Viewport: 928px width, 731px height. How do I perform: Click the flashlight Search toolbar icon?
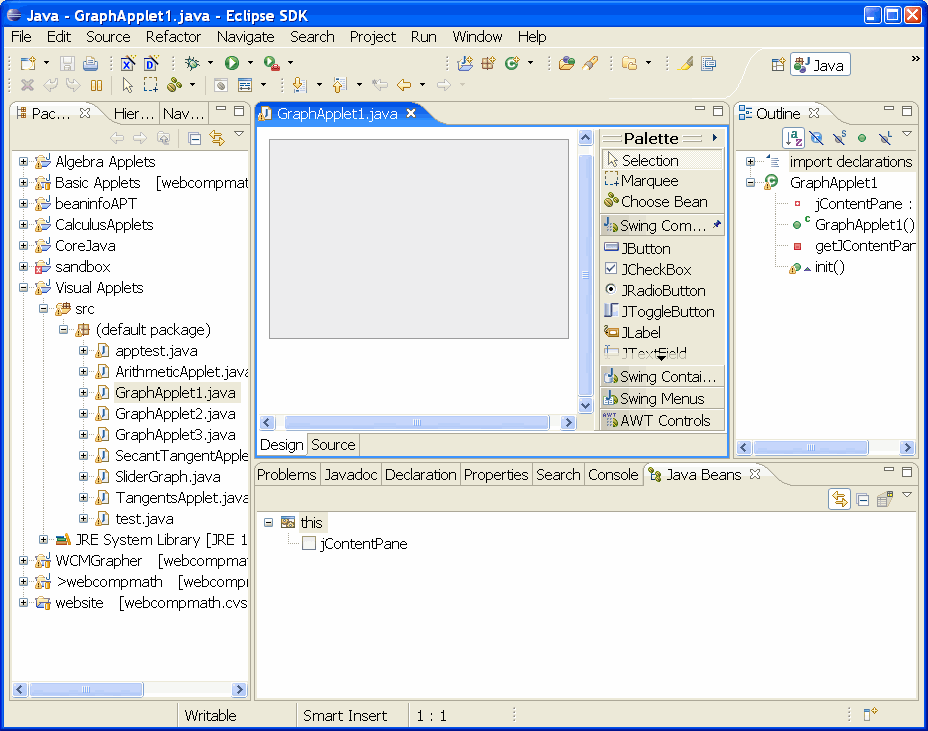click(590, 63)
